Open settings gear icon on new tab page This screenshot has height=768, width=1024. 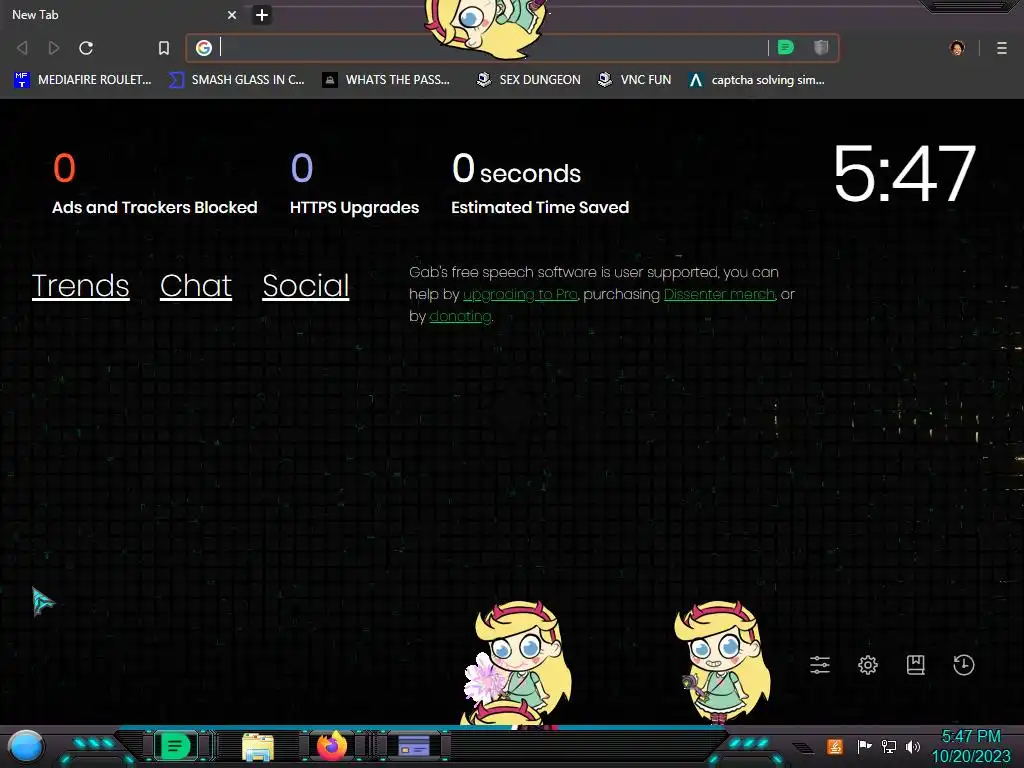coord(868,665)
